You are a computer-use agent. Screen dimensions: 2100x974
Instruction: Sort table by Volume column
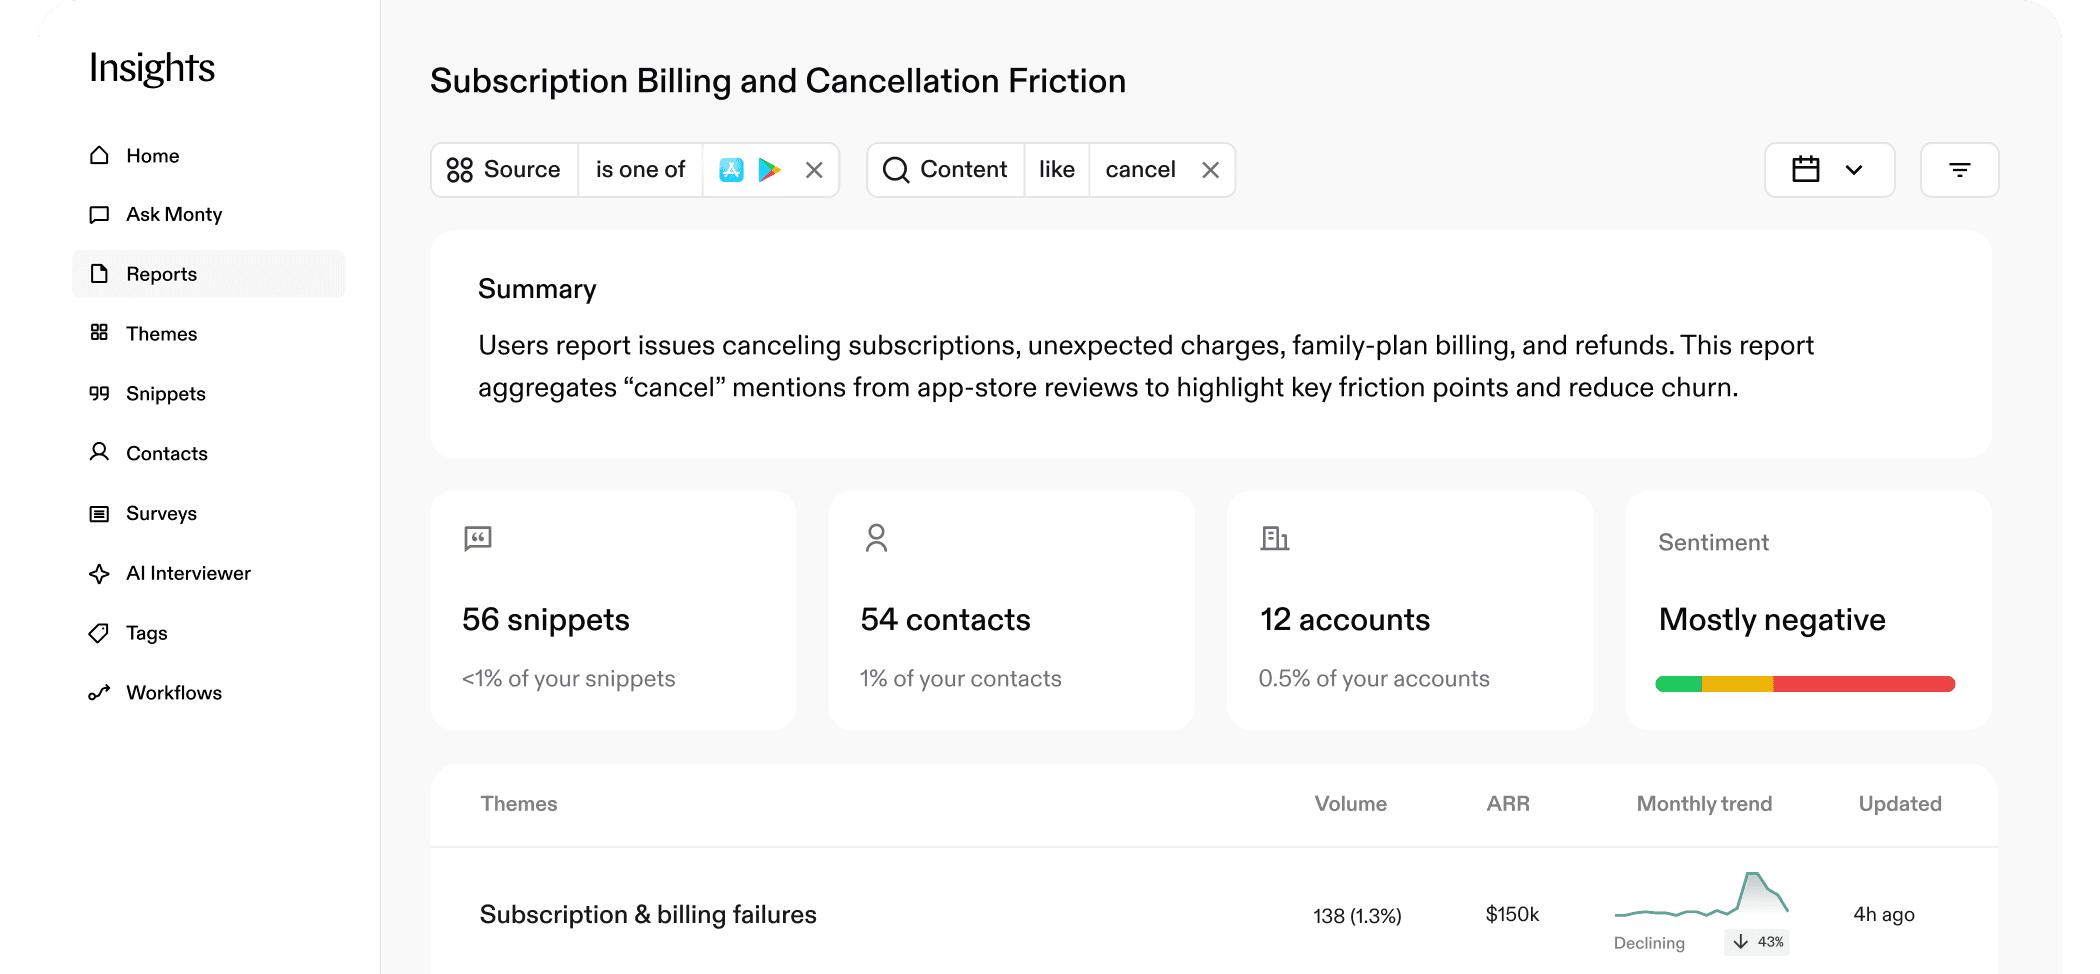(1350, 804)
